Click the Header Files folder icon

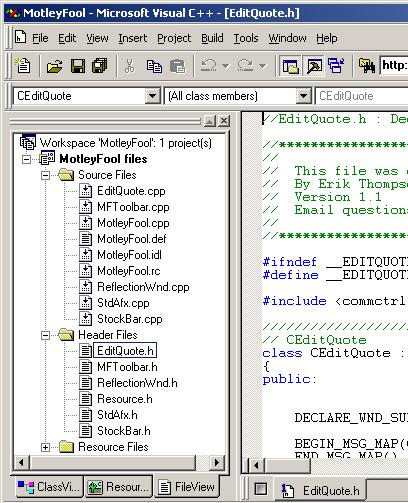pyautogui.click(x=66, y=335)
